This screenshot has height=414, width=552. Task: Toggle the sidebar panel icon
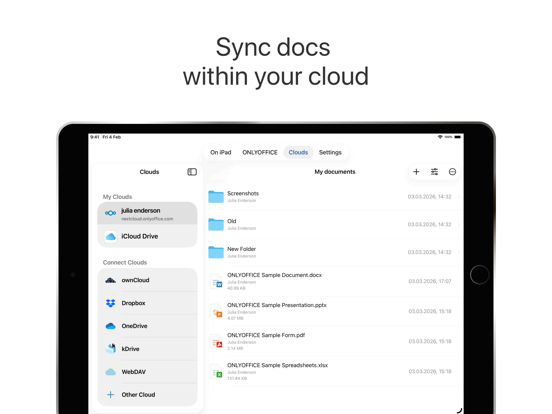tap(192, 172)
